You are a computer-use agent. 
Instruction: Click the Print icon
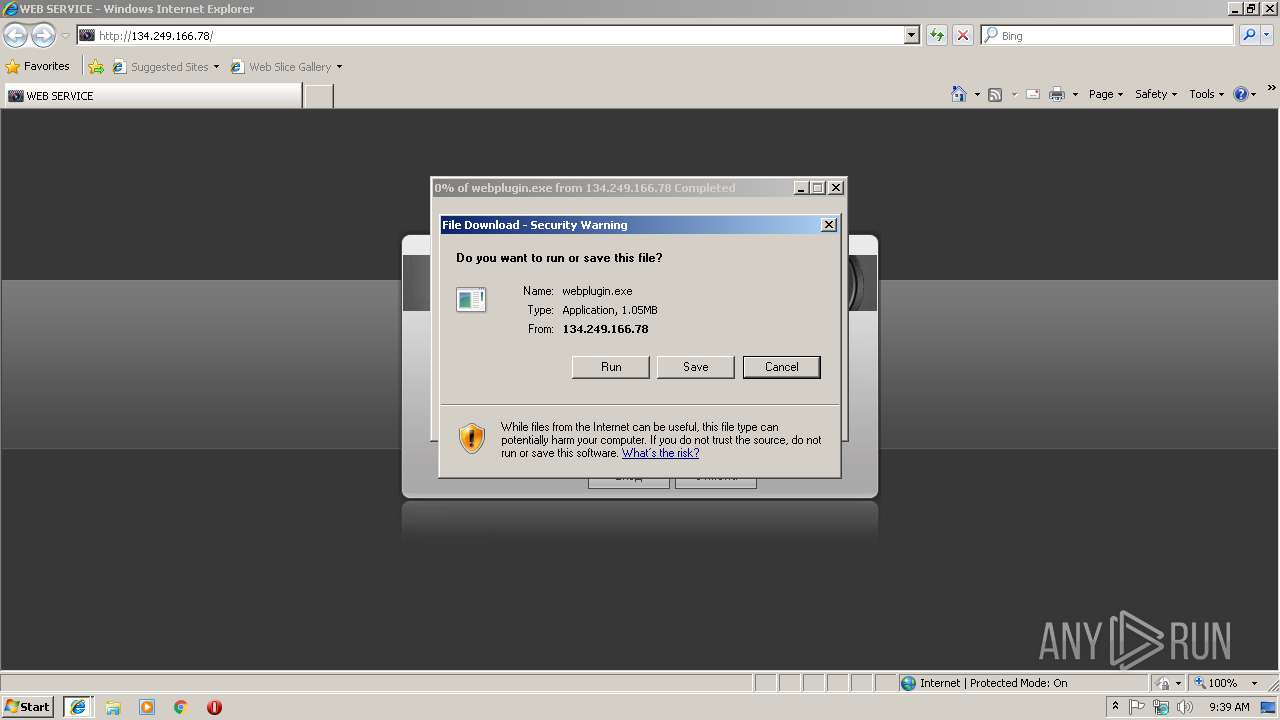pyautogui.click(x=1057, y=94)
